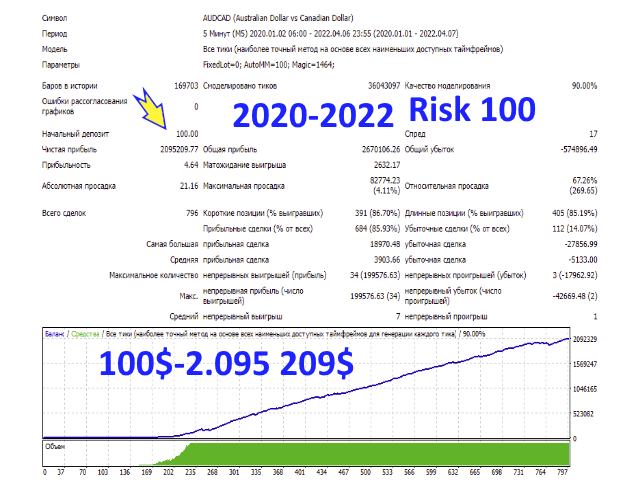Image resolution: width=640 pixels, height=480 pixels.
Task: Select the largest profit trade value 18970.48
Action: (385, 244)
